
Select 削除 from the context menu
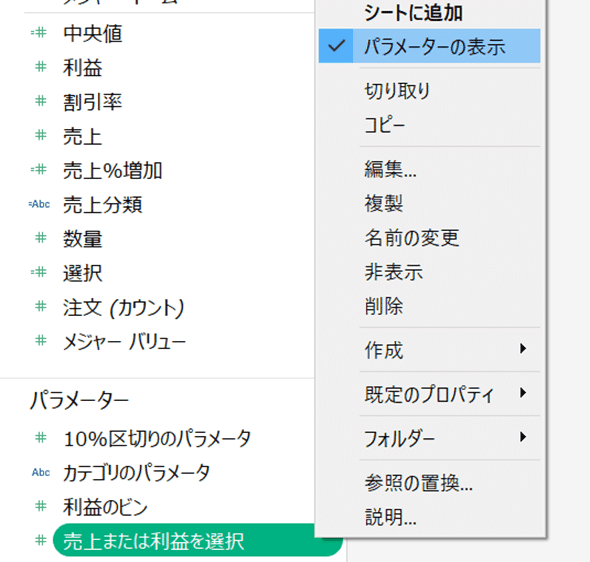[383, 306]
